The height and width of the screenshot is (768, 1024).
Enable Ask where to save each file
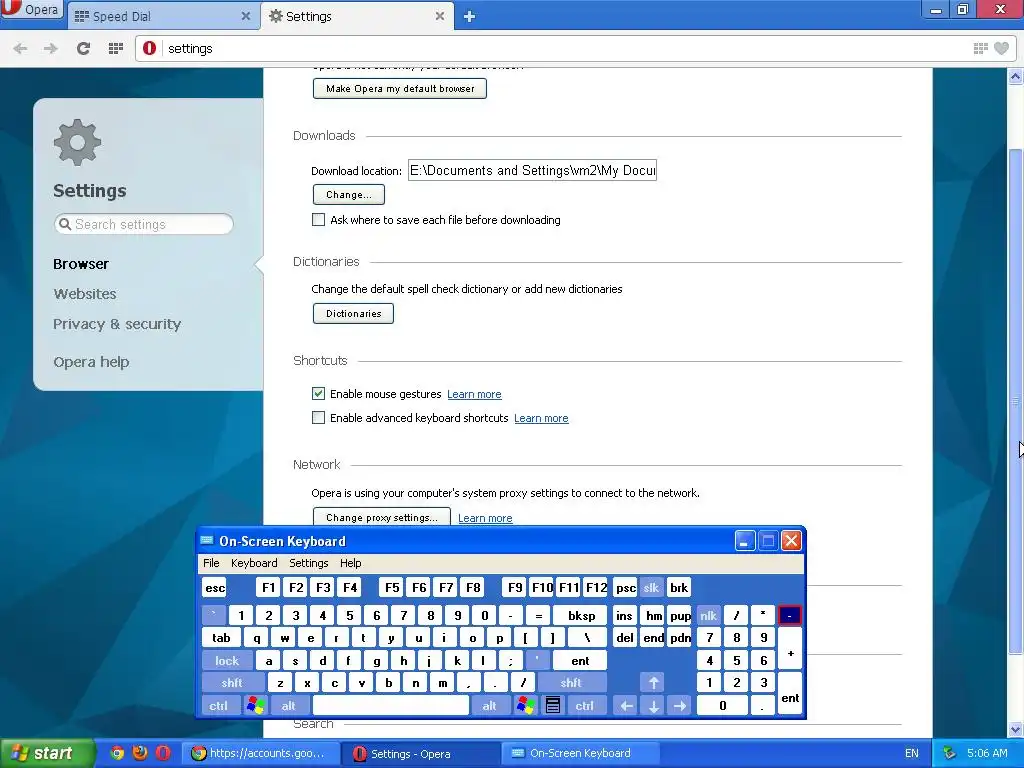pyautogui.click(x=318, y=220)
